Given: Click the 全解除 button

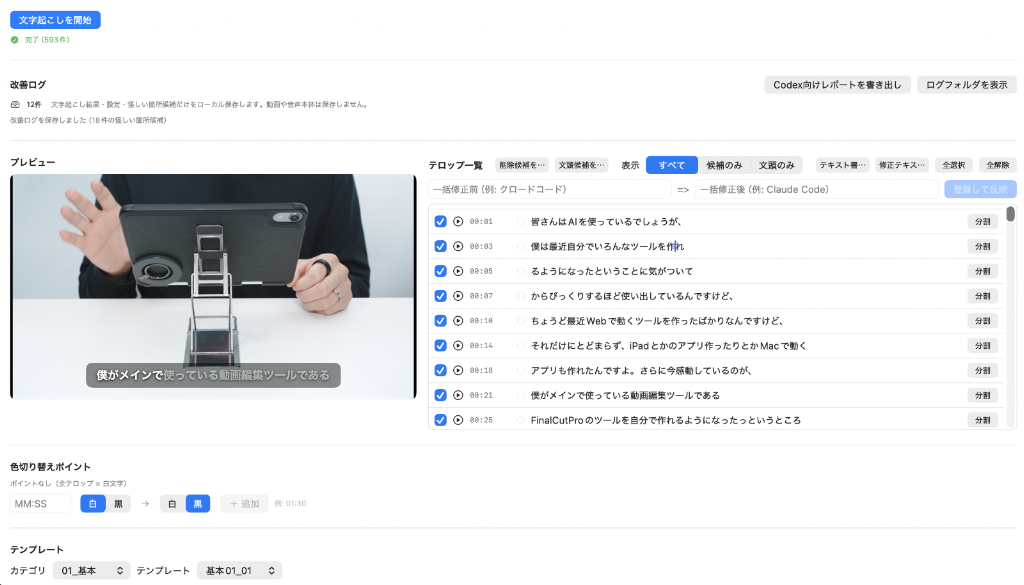Looking at the screenshot, I should (997, 165).
